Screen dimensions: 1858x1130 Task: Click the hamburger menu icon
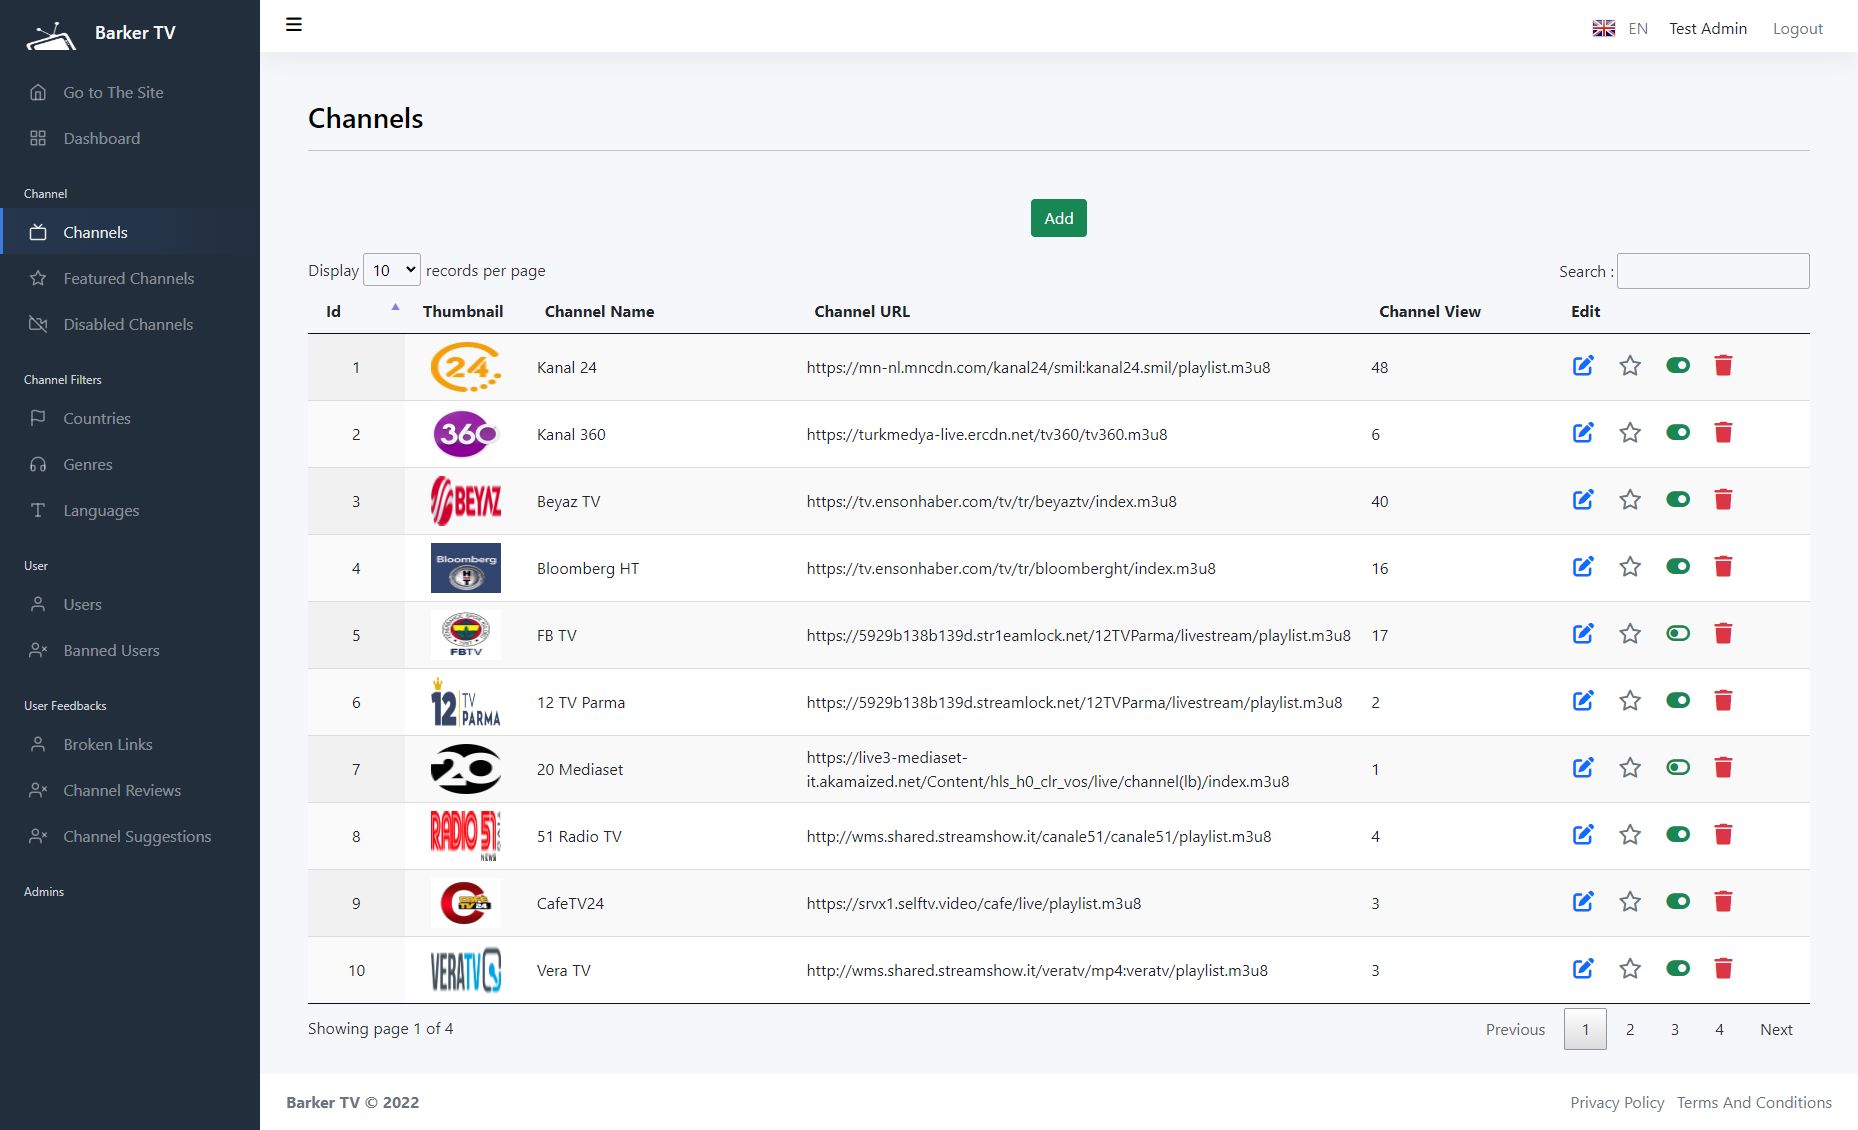tap(294, 25)
